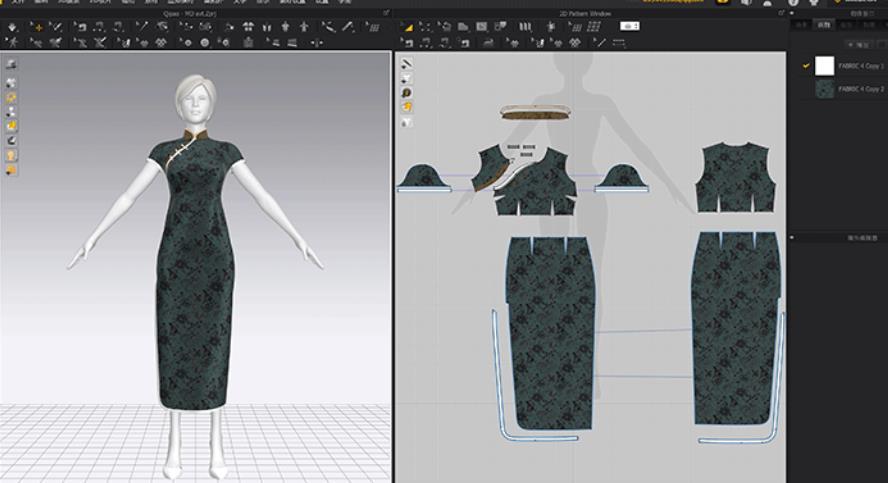Click the Add (+ 增加) button above fabric list

[861, 45]
